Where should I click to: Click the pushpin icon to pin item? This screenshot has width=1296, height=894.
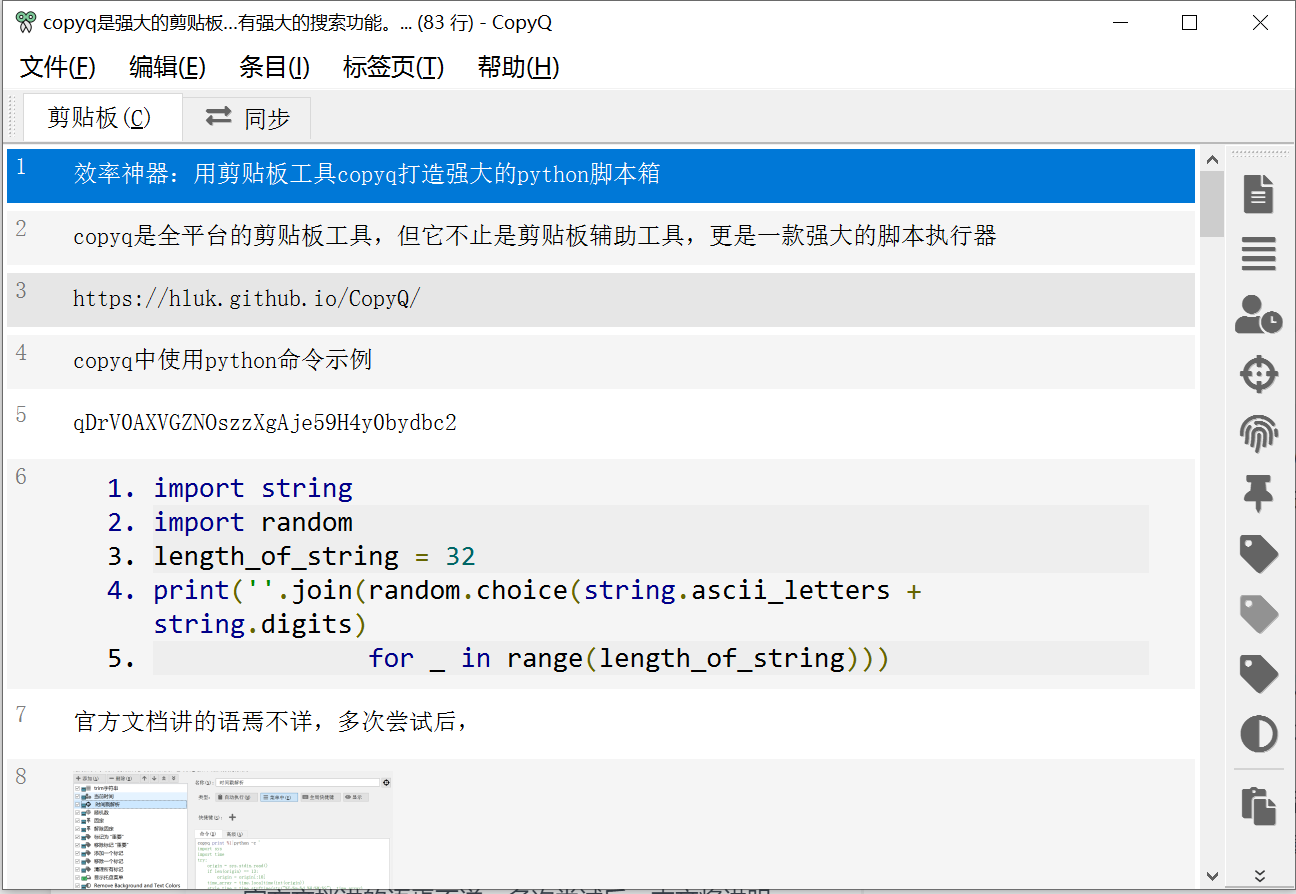[x=1258, y=493]
